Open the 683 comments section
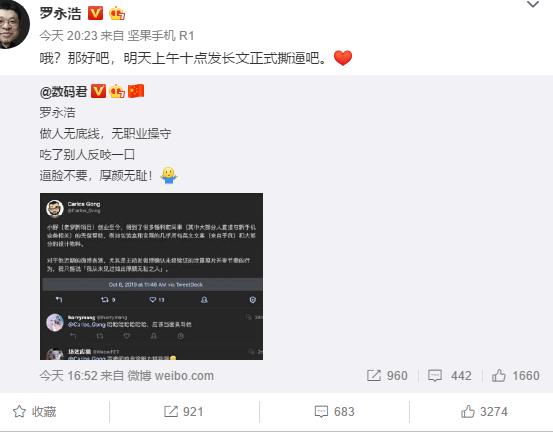This screenshot has width=553, height=432. click(x=334, y=412)
